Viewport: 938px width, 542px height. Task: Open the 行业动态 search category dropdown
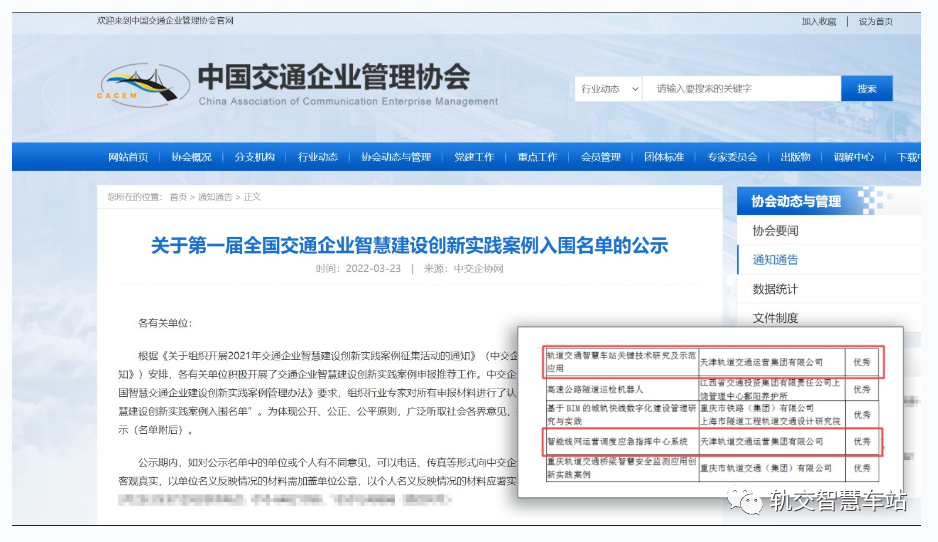[x=608, y=89]
